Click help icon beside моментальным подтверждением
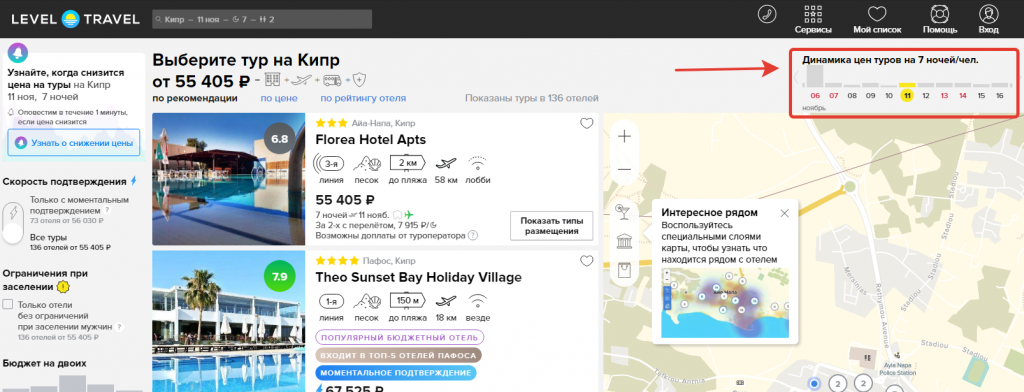Viewport: 1024px width, 392px height. click(x=107, y=211)
